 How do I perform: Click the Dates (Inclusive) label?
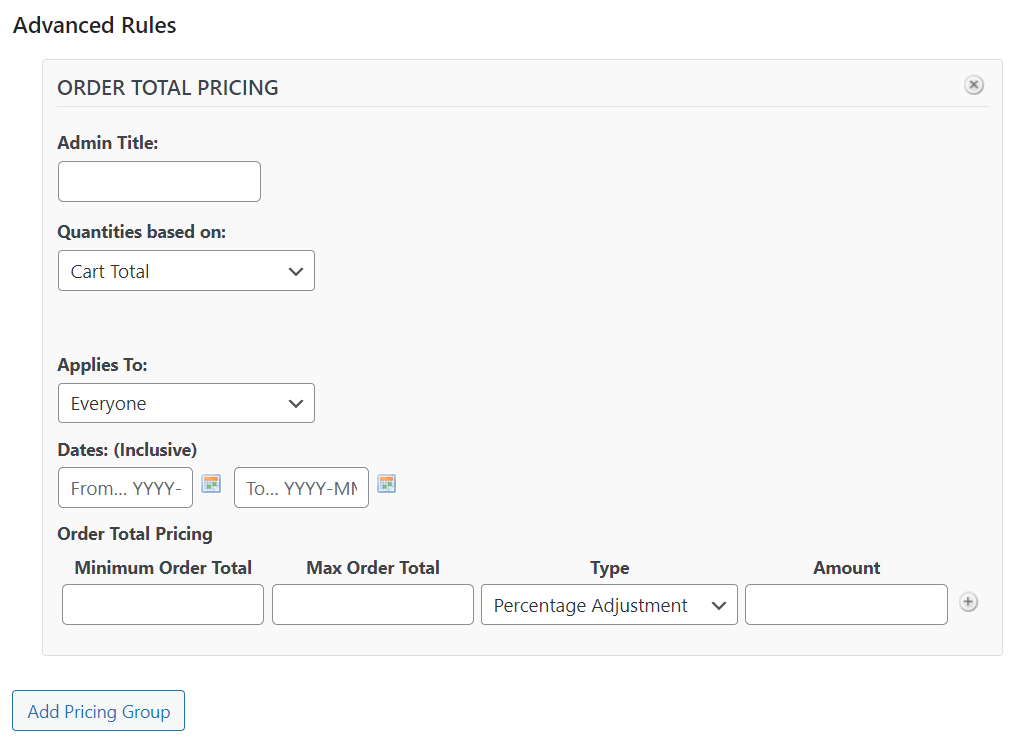tap(127, 449)
